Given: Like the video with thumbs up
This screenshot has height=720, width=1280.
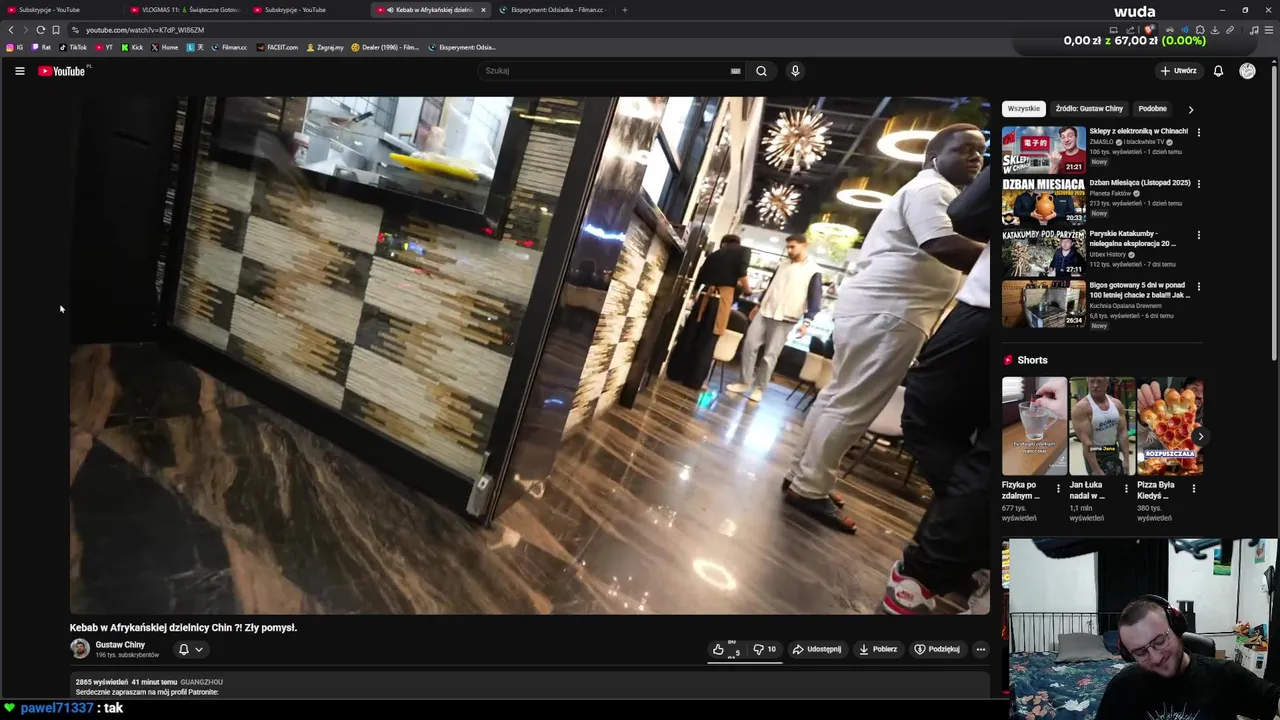Looking at the screenshot, I should click(x=725, y=649).
